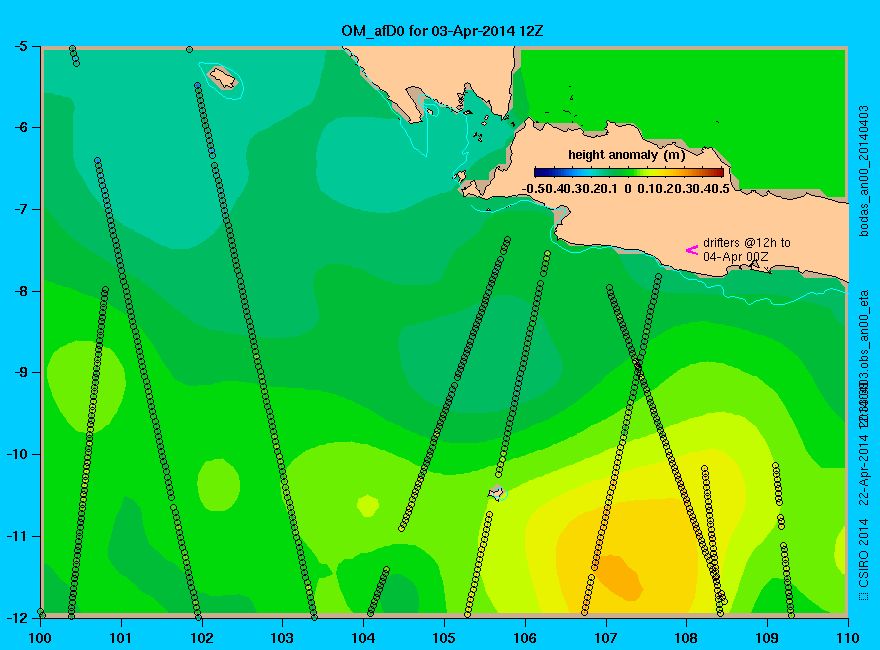Screen dimensions: 880x650
Task: Click the x-axis tick label 110
Action: tap(848, 638)
